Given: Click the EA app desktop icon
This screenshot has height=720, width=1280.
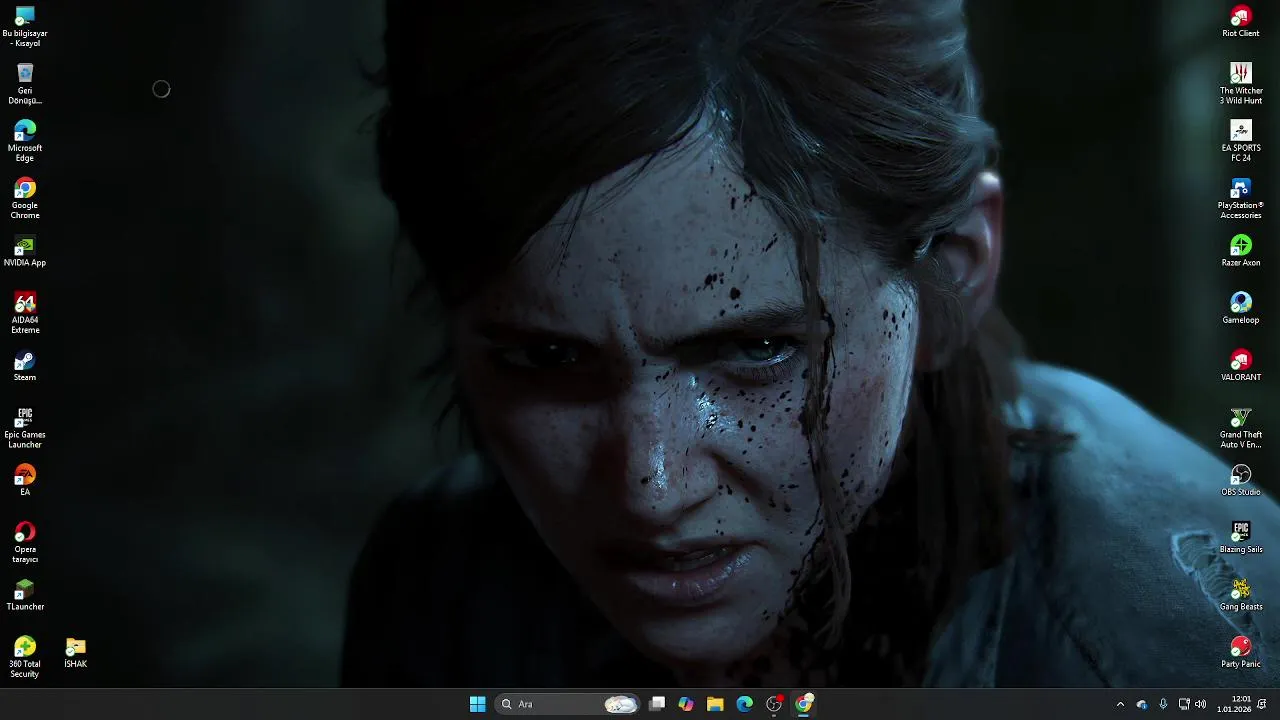Looking at the screenshot, I should [25, 480].
